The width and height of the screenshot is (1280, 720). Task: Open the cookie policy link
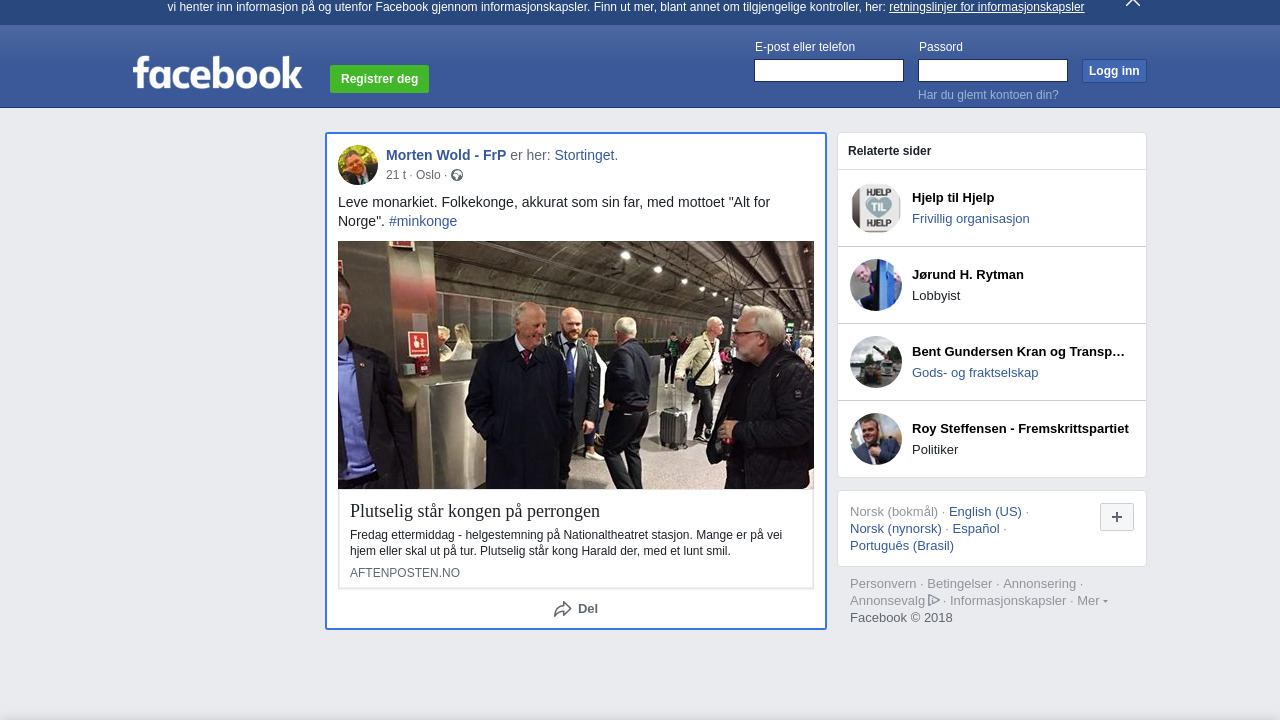[x=986, y=7]
